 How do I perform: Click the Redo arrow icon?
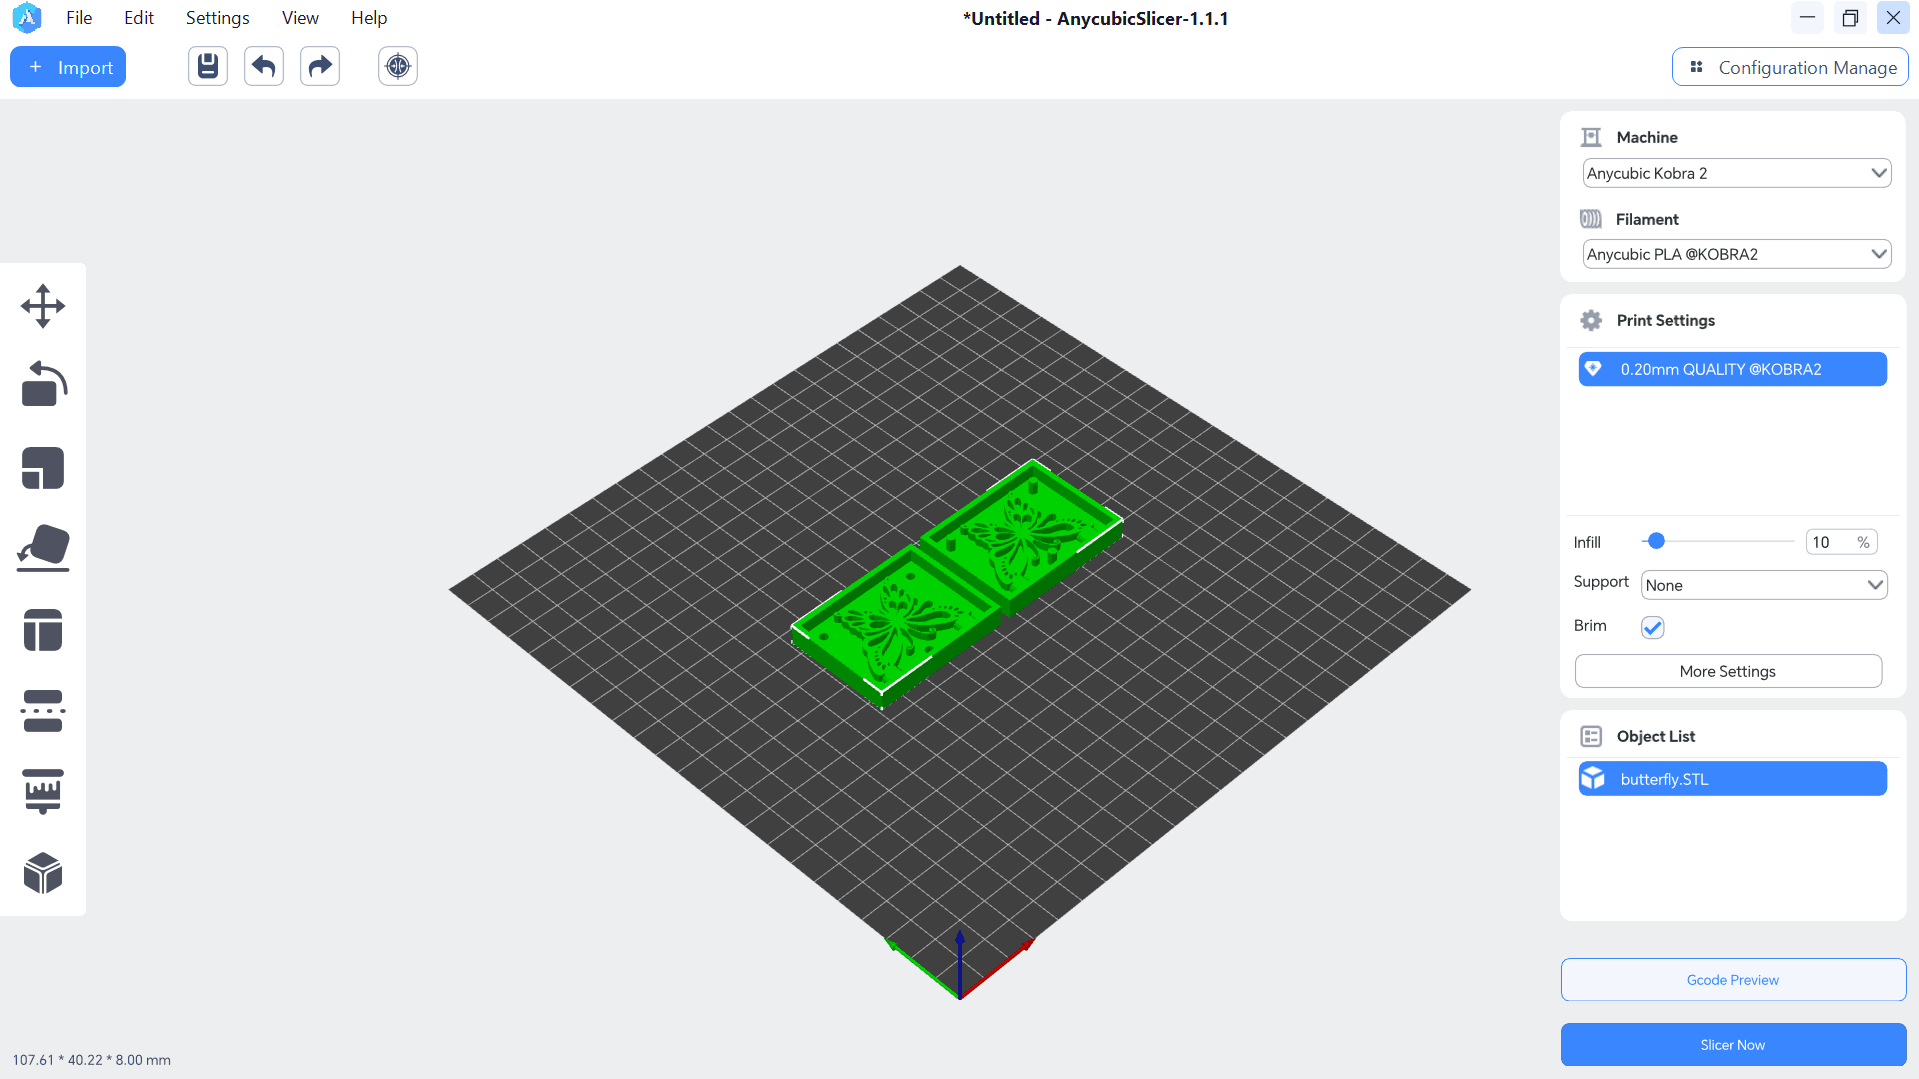(x=320, y=66)
